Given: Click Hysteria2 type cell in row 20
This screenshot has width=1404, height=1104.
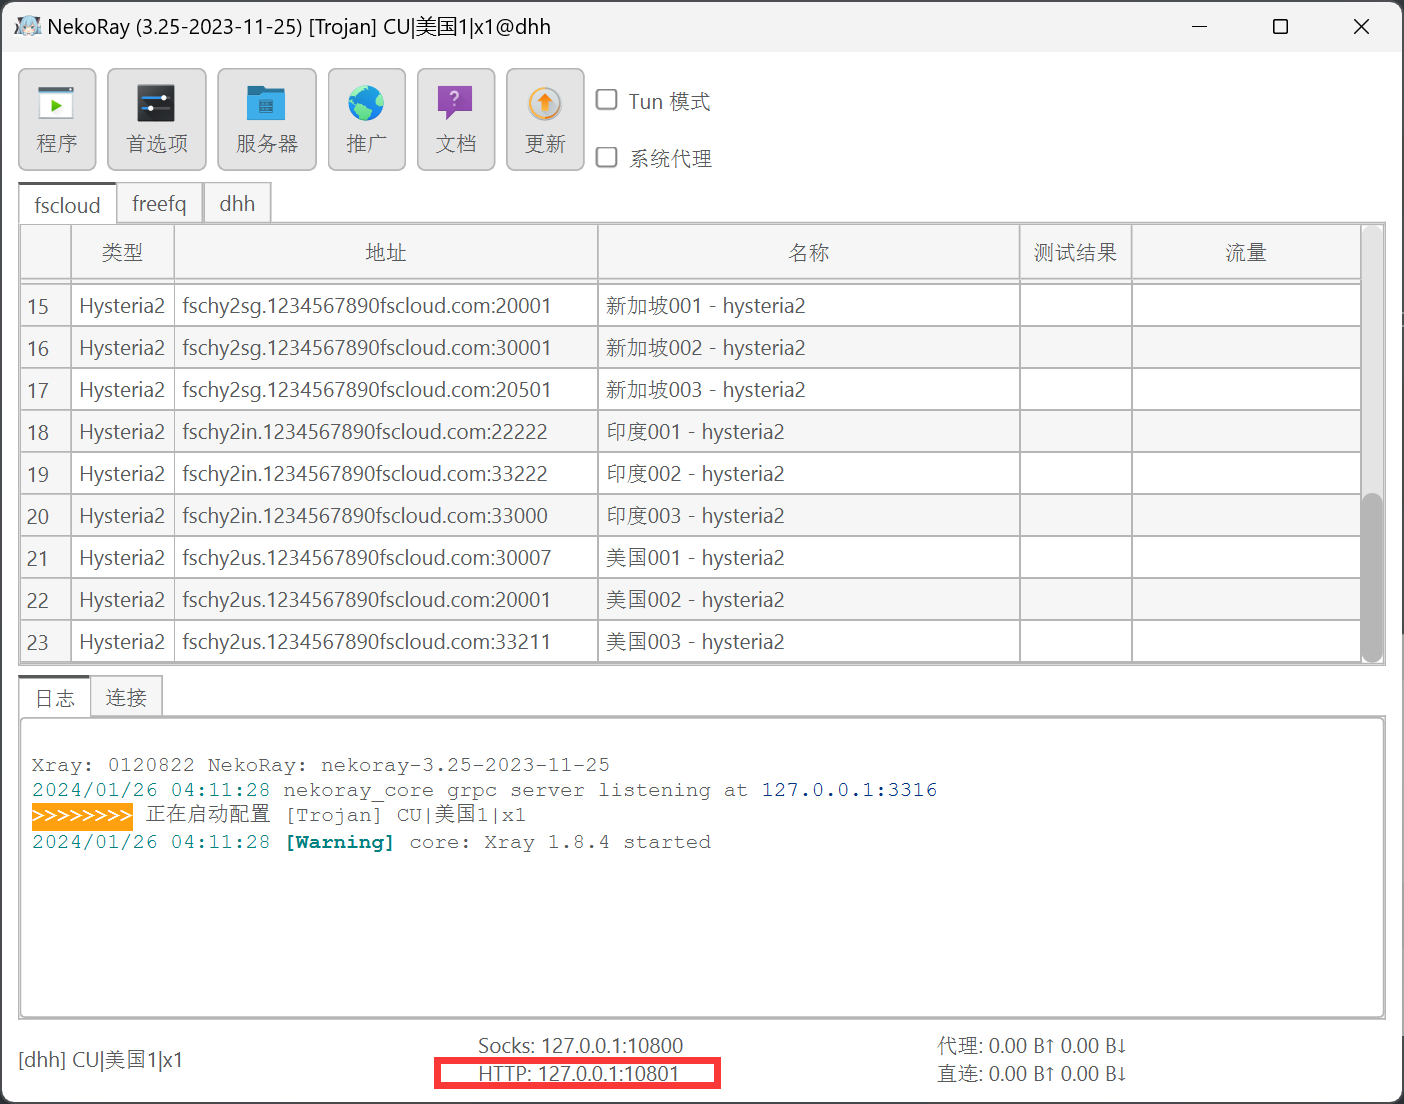Looking at the screenshot, I should [x=122, y=516].
